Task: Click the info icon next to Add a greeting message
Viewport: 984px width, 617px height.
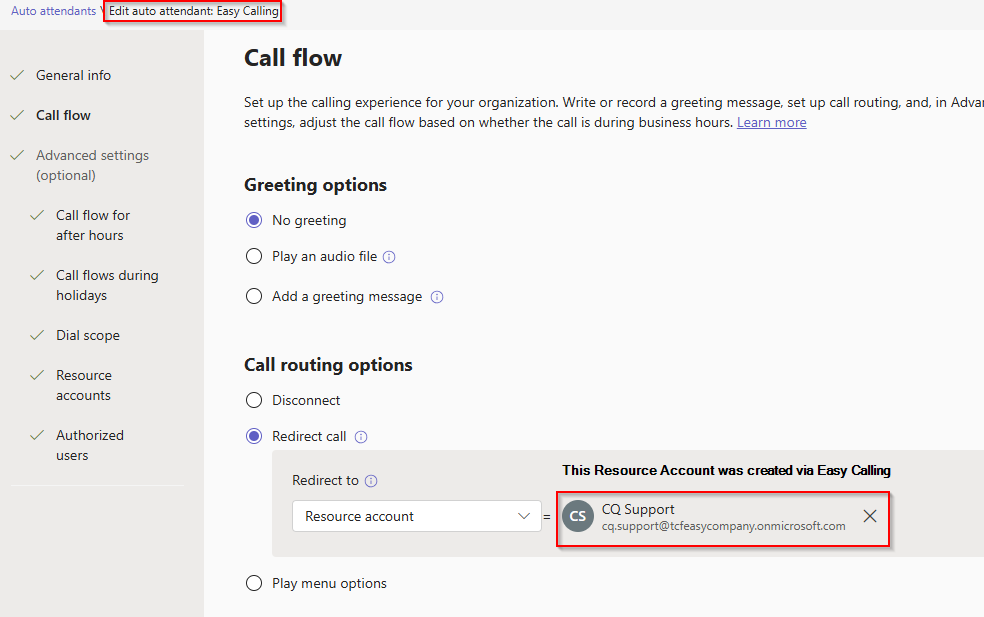Action: click(437, 297)
